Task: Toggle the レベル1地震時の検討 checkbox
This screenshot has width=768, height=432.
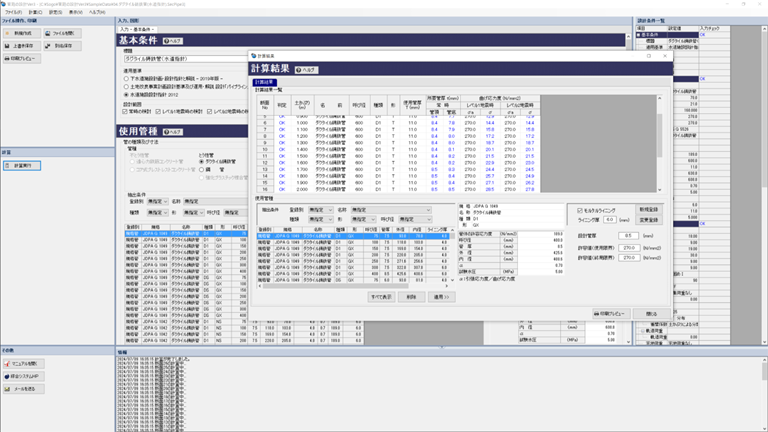Action: click(158, 112)
